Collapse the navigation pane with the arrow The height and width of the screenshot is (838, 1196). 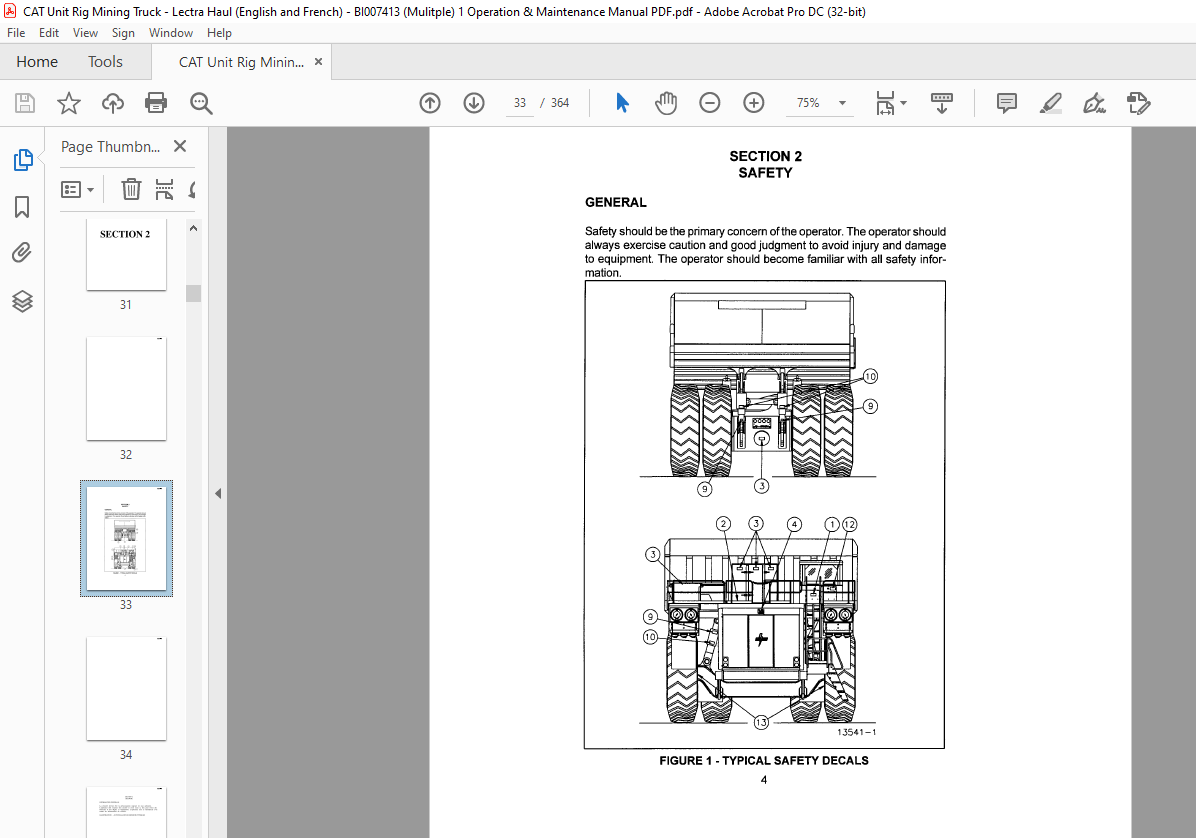[218, 493]
